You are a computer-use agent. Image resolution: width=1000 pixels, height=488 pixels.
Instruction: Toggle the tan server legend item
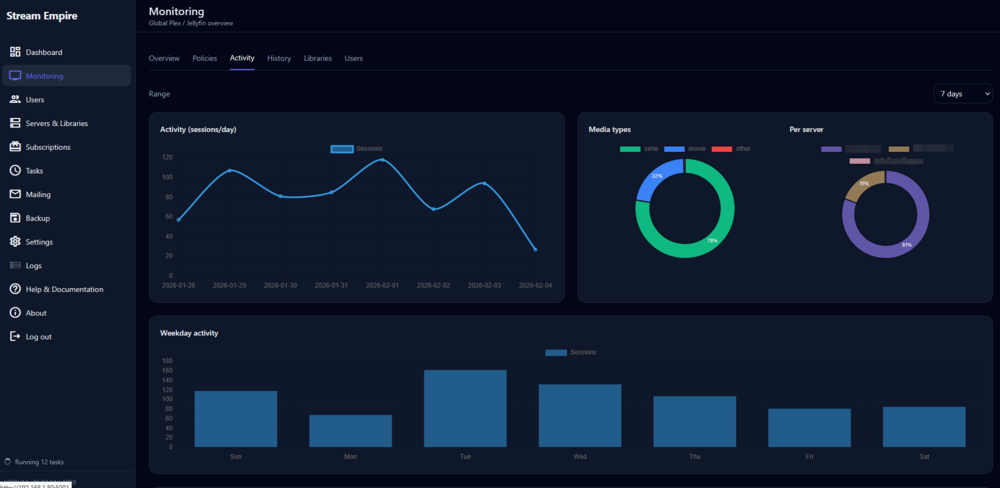pyautogui.click(x=920, y=149)
